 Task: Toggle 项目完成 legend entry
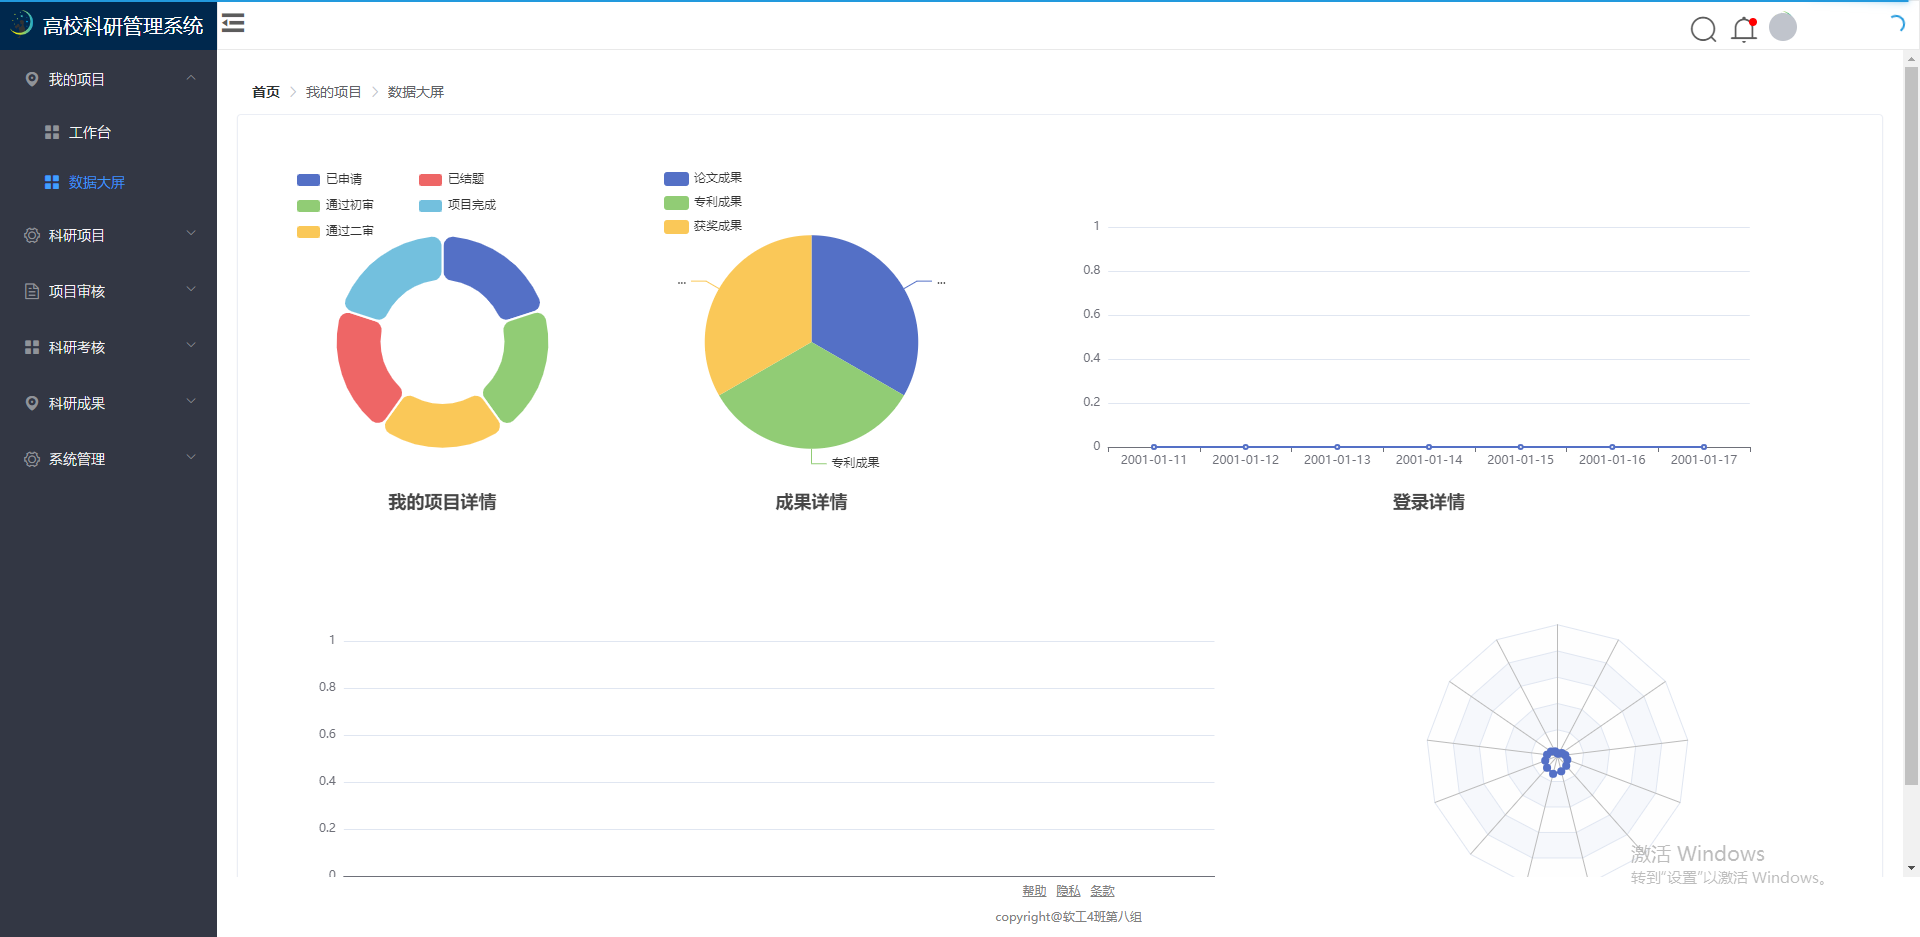(x=458, y=205)
